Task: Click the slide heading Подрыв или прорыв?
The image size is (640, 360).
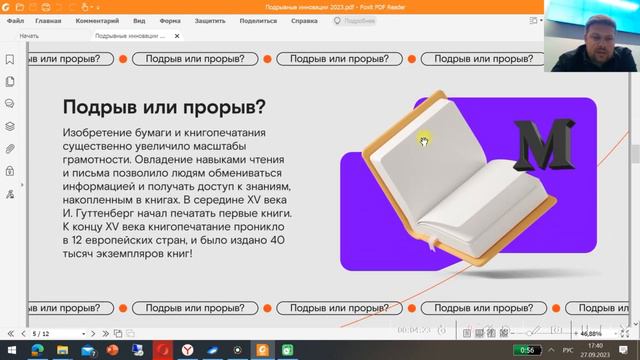Action: (164, 107)
